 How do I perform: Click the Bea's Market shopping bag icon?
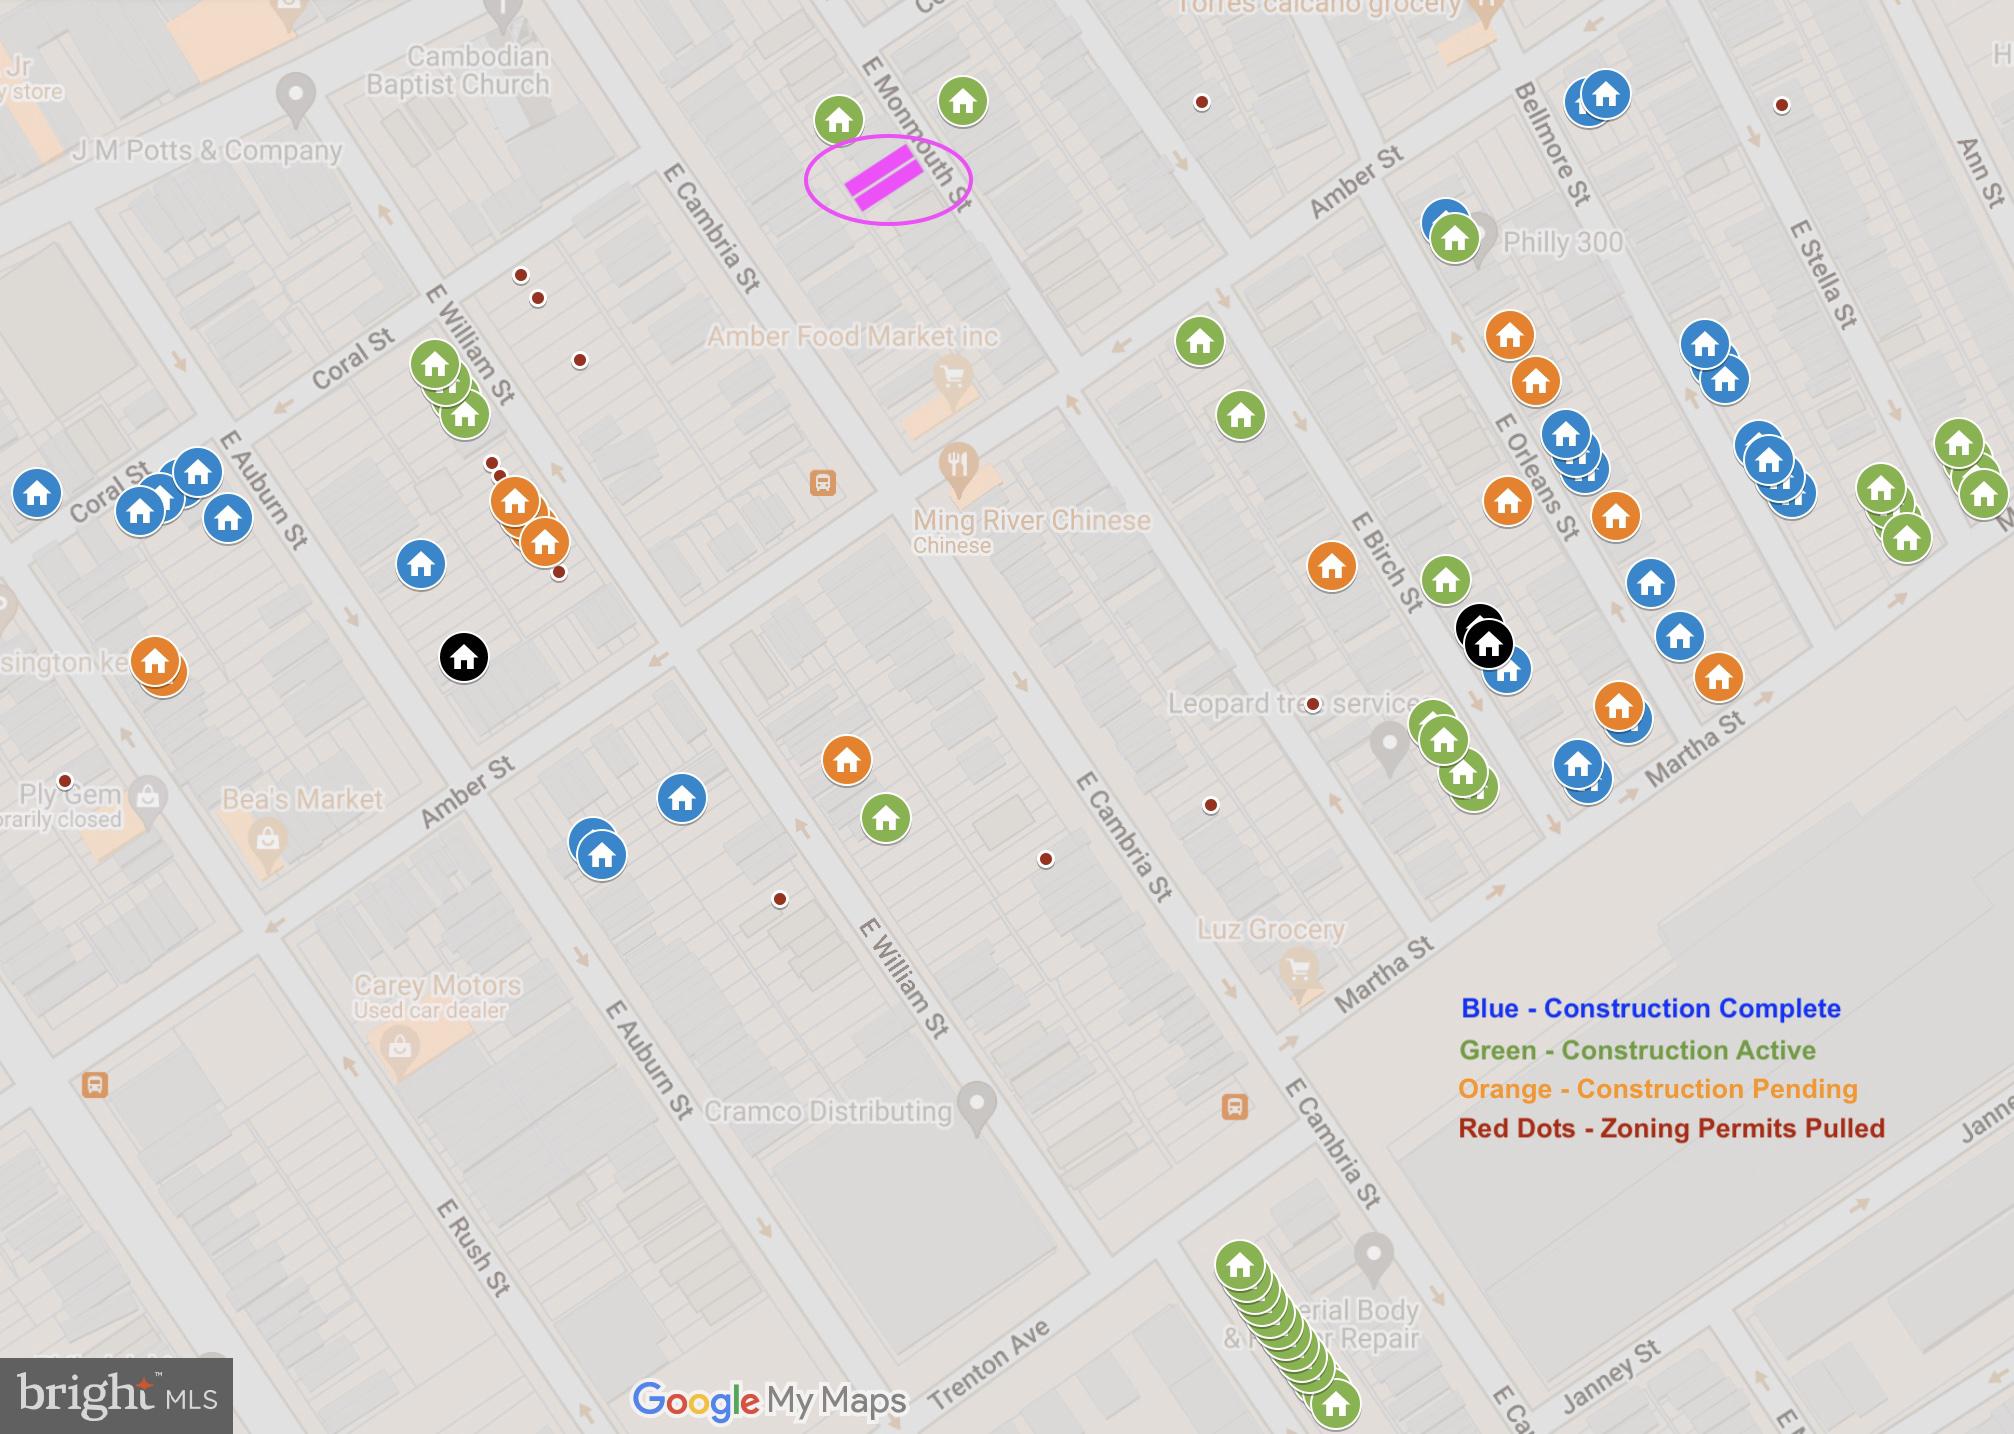click(267, 837)
